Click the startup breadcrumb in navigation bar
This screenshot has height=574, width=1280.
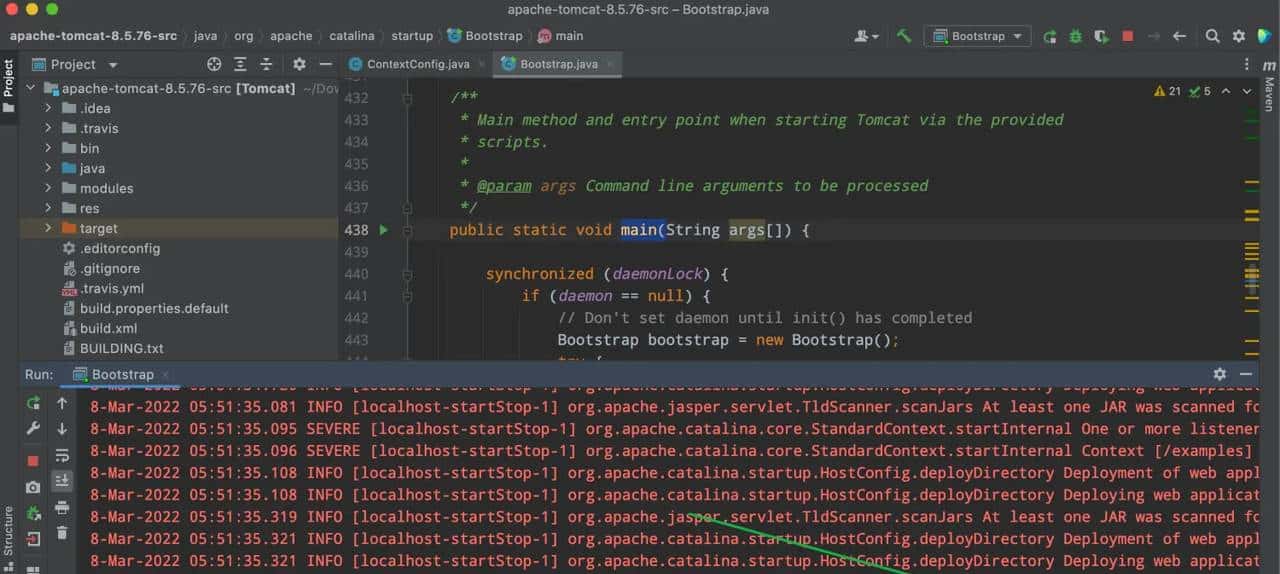click(412, 36)
